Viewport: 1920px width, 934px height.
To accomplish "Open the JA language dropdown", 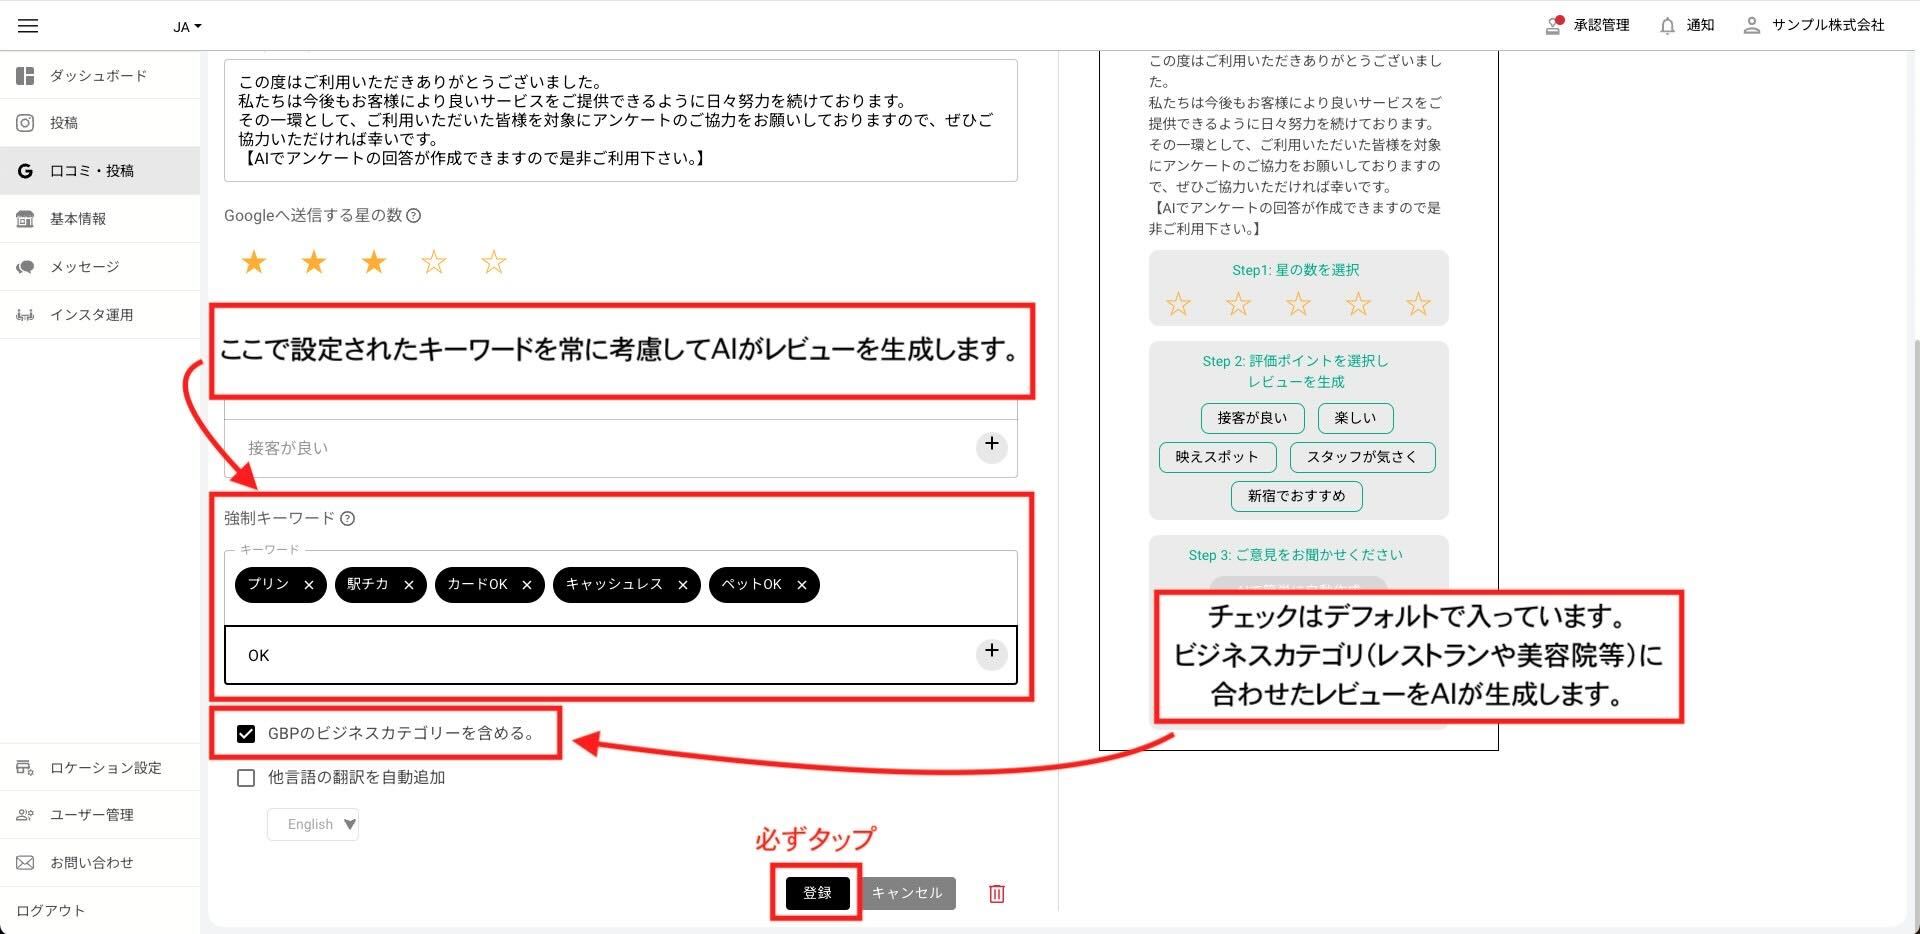I will pos(187,27).
